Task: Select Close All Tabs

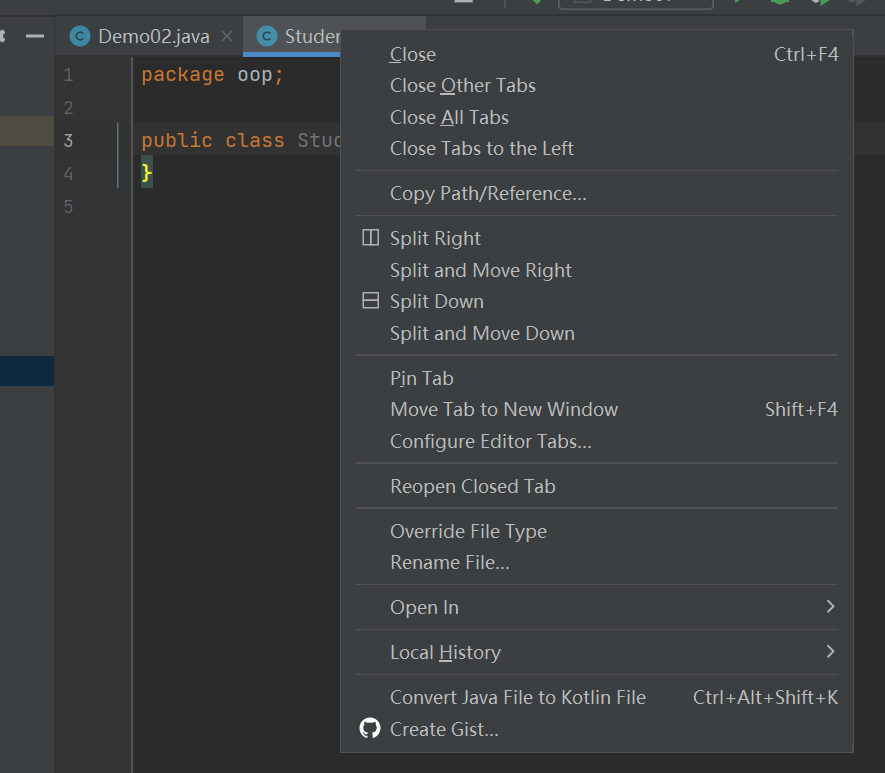Action: [x=449, y=117]
